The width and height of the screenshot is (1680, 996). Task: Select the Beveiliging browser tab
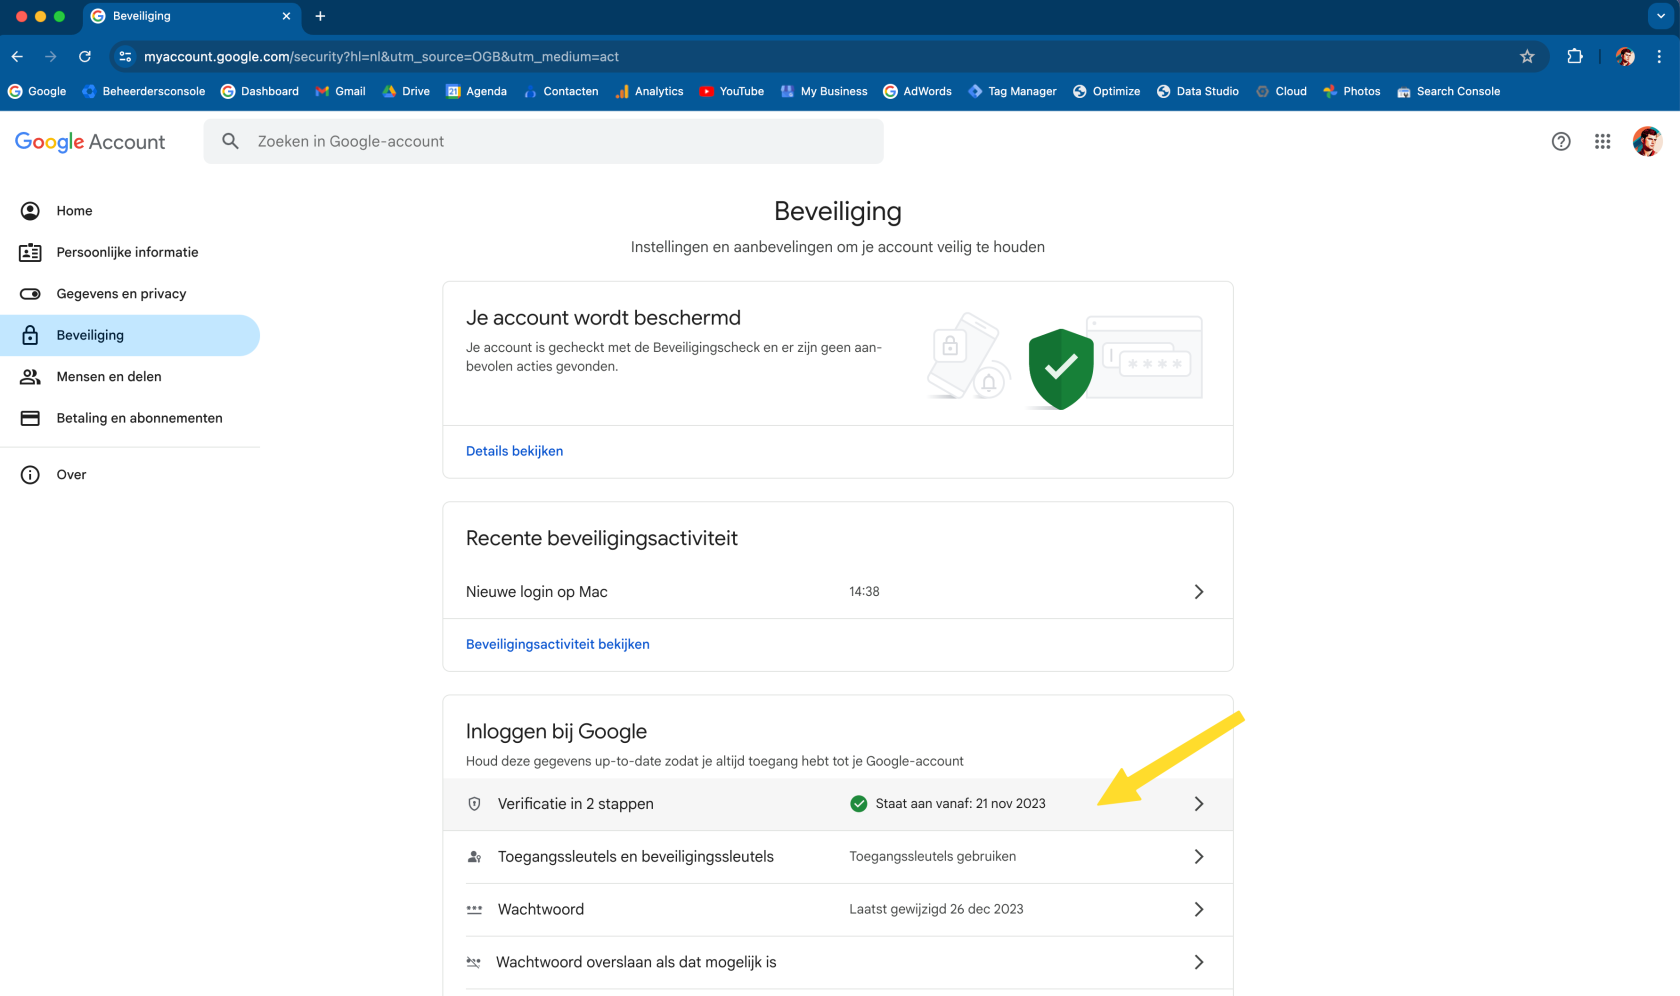click(x=190, y=16)
